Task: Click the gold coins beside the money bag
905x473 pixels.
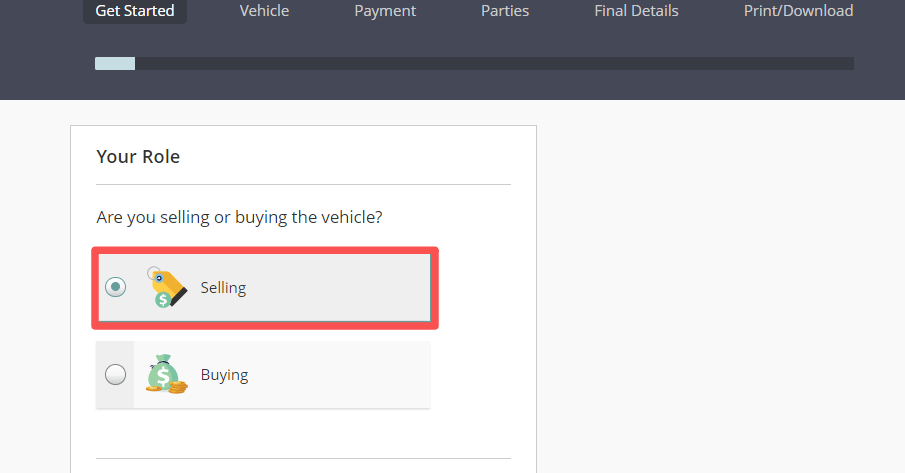Action: click(178, 387)
